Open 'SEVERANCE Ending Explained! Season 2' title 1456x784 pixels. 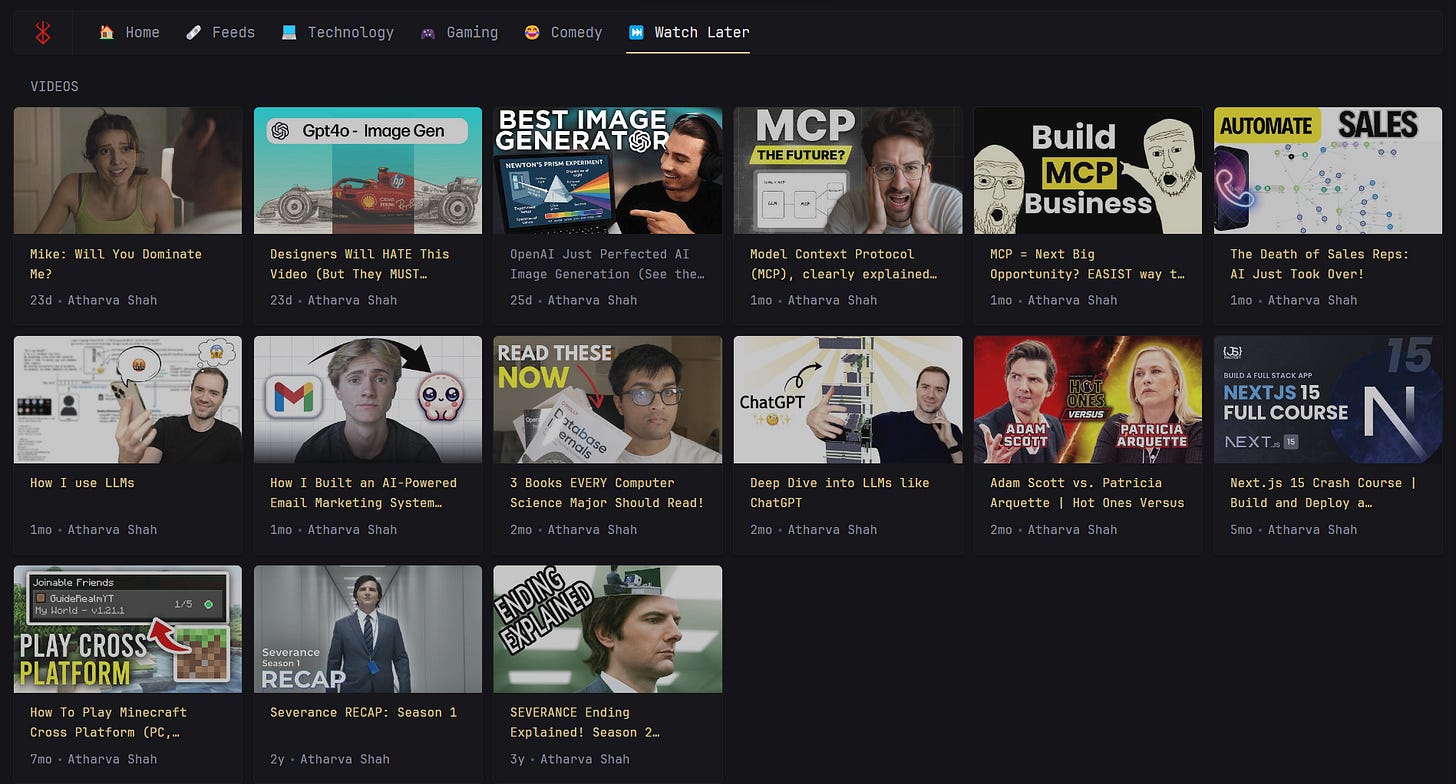585,722
